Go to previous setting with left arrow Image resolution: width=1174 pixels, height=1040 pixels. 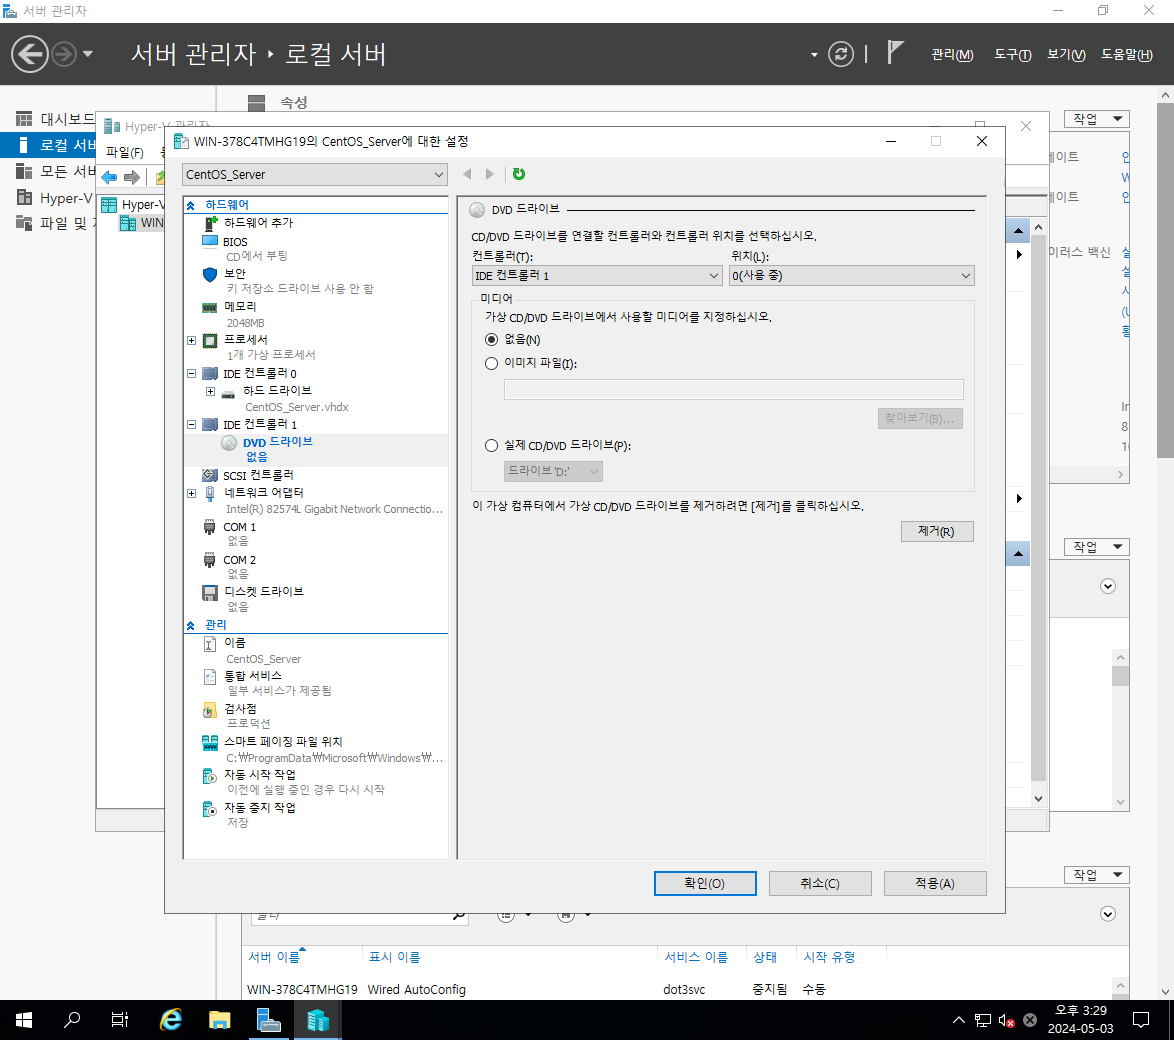pyautogui.click(x=467, y=174)
